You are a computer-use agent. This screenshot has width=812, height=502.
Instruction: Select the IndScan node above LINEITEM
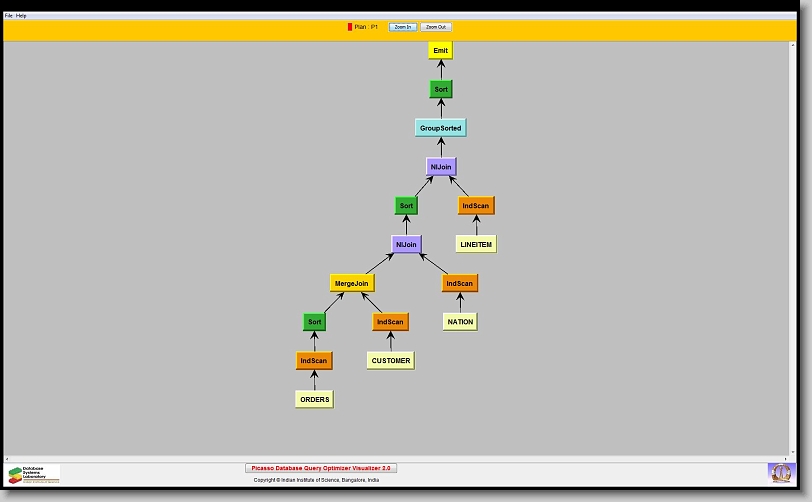pyautogui.click(x=476, y=206)
